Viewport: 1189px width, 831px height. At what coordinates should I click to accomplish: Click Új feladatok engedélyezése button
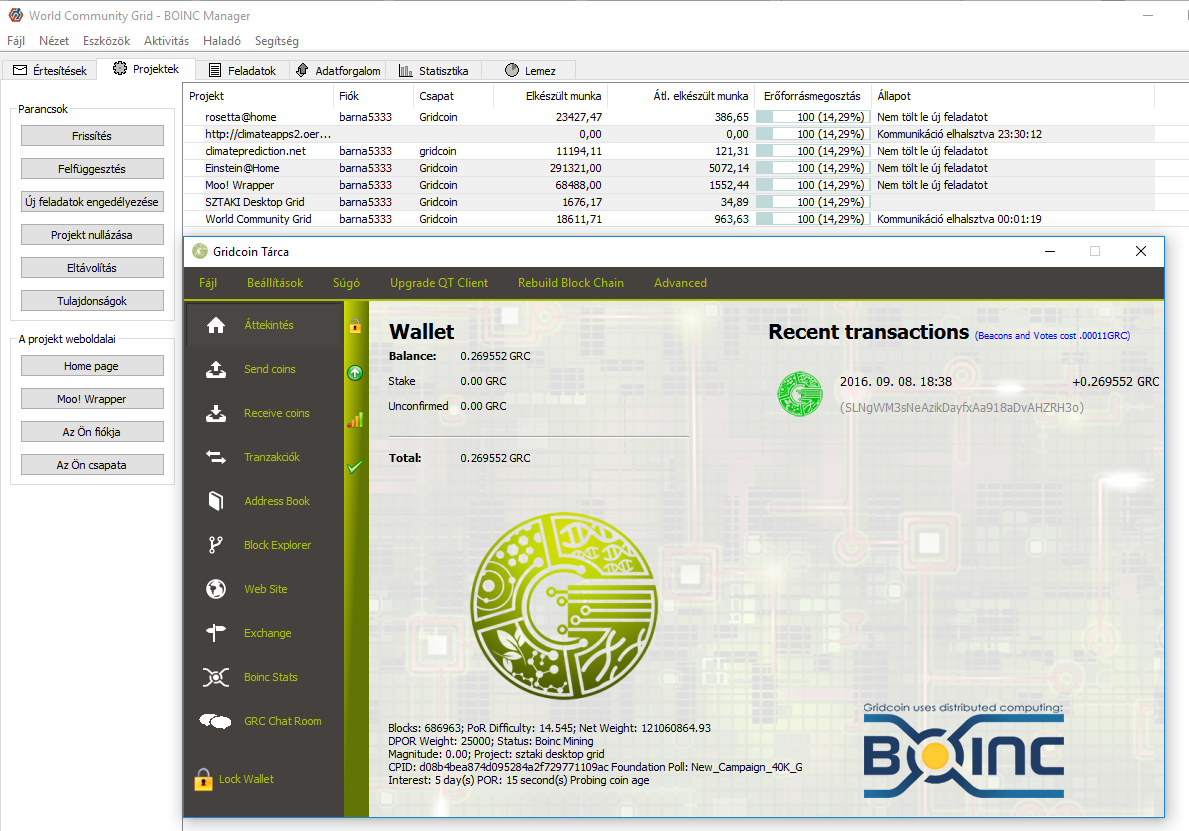[x=93, y=202]
